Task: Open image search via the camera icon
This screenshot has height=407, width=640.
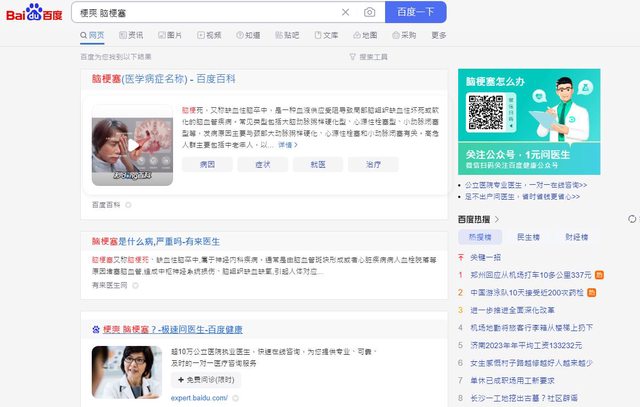Action: 369,12
